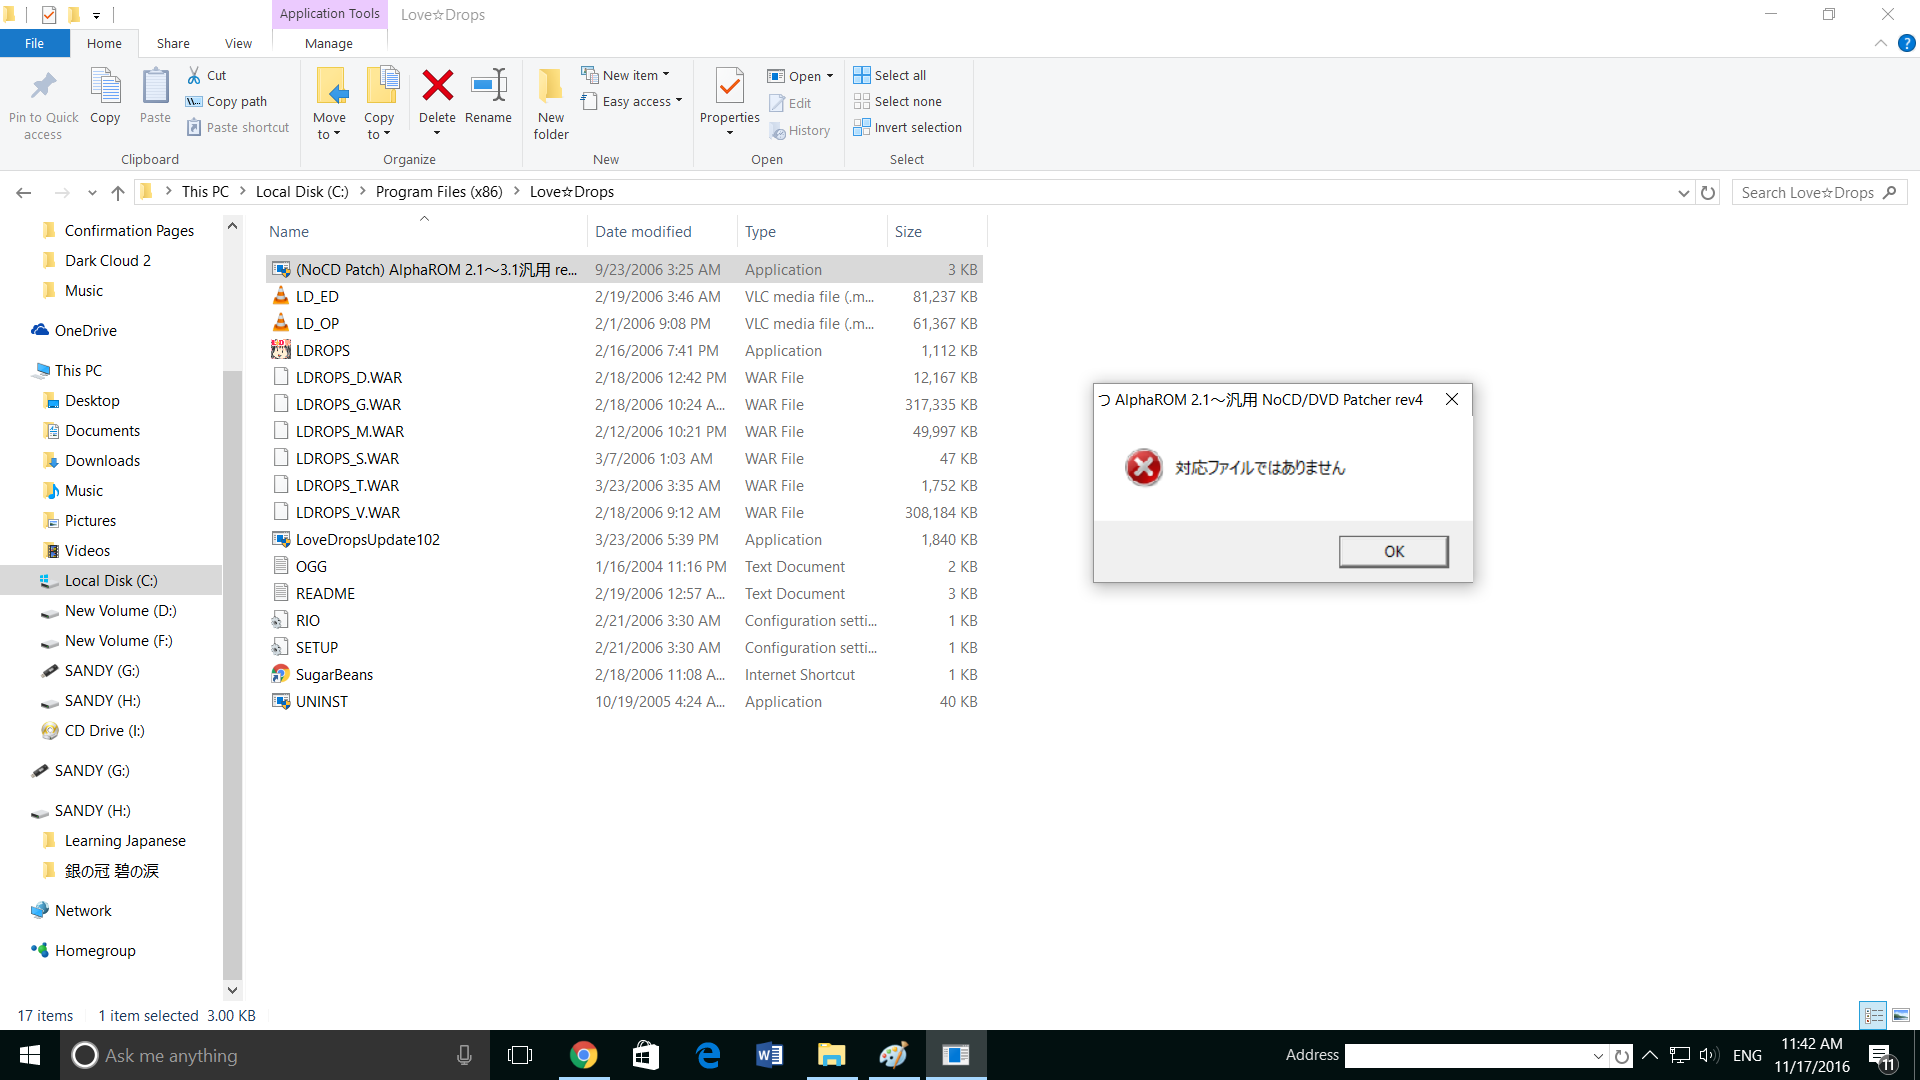Select the LDROPS application file
The image size is (1920, 1080).
coord(624,350)
